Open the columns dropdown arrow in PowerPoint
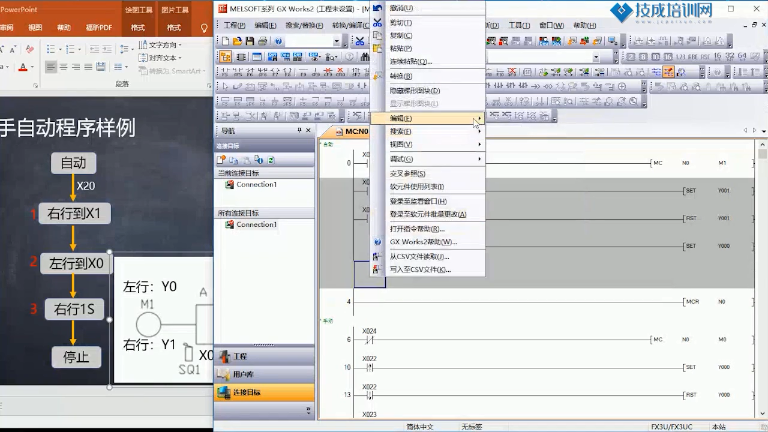Viewport: 768px width, 432px height. click(126, 67)
